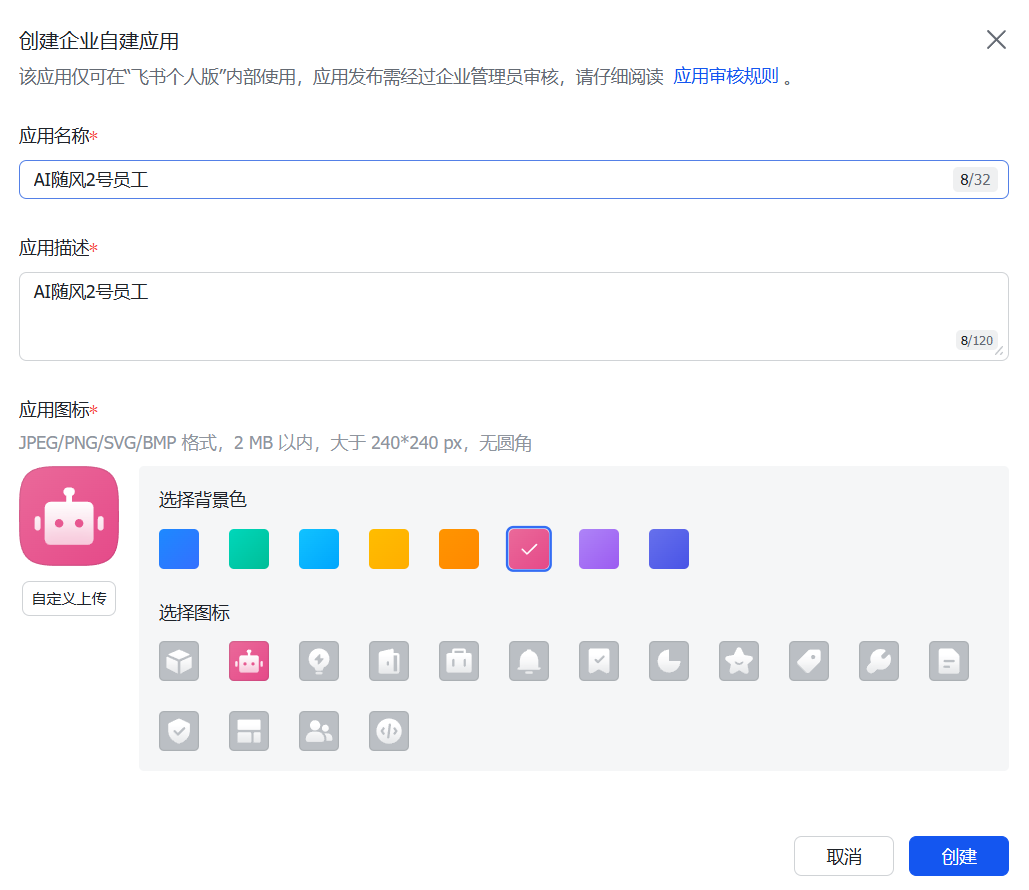The image size is (1029, 890).
Task: Choose the blue background color
Action: click(x=179, y=549)
